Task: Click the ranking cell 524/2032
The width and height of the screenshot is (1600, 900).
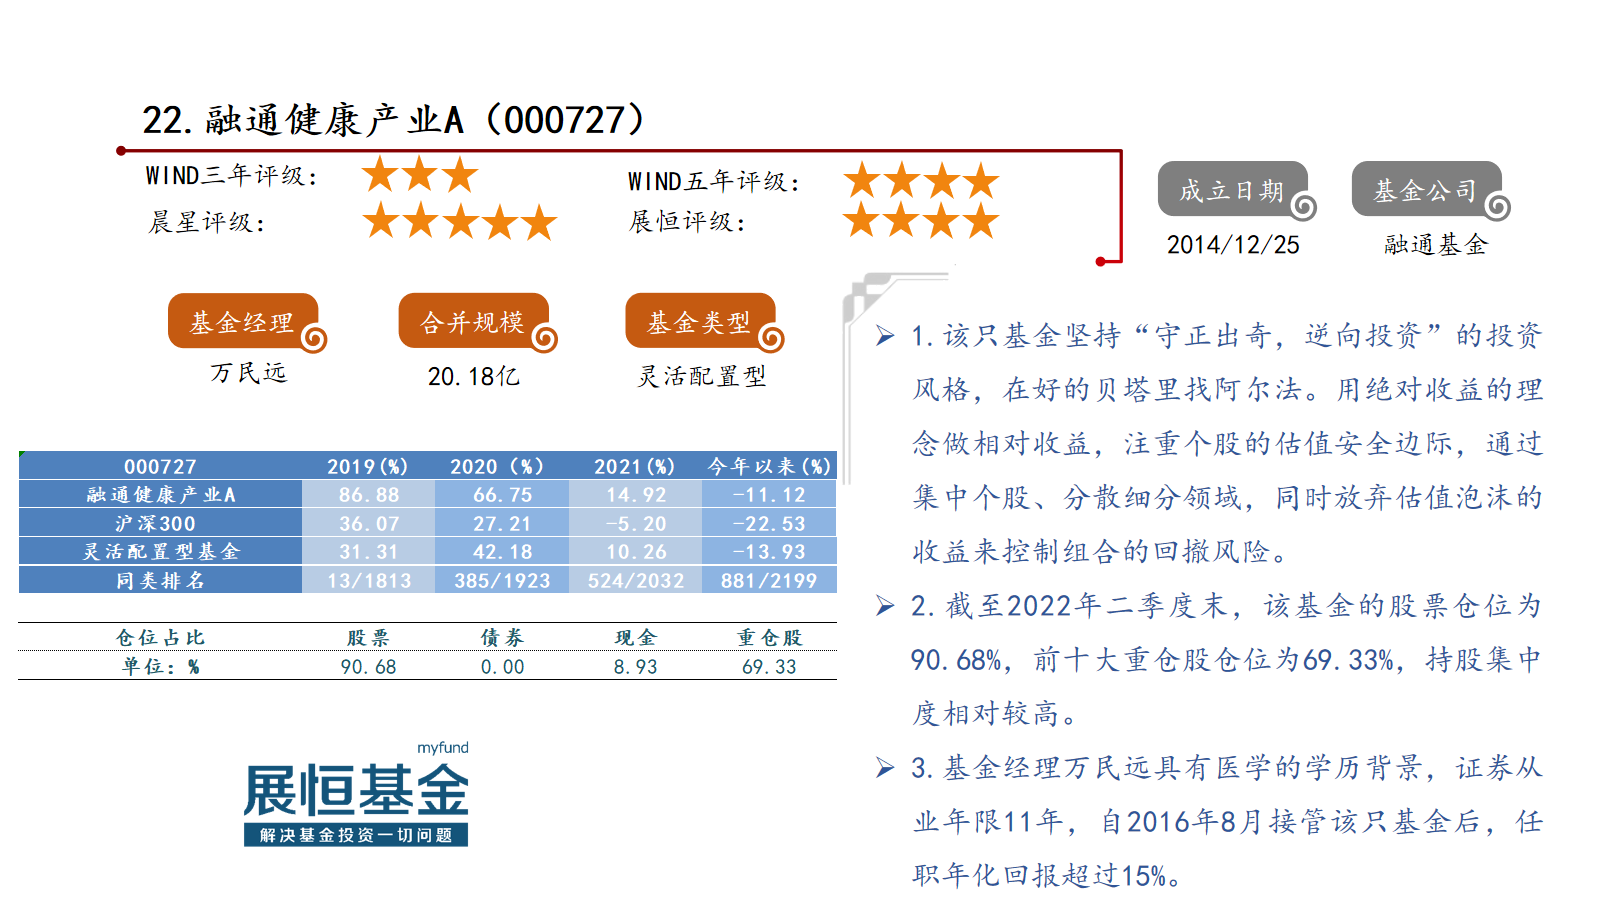Action: coord(635,580)
